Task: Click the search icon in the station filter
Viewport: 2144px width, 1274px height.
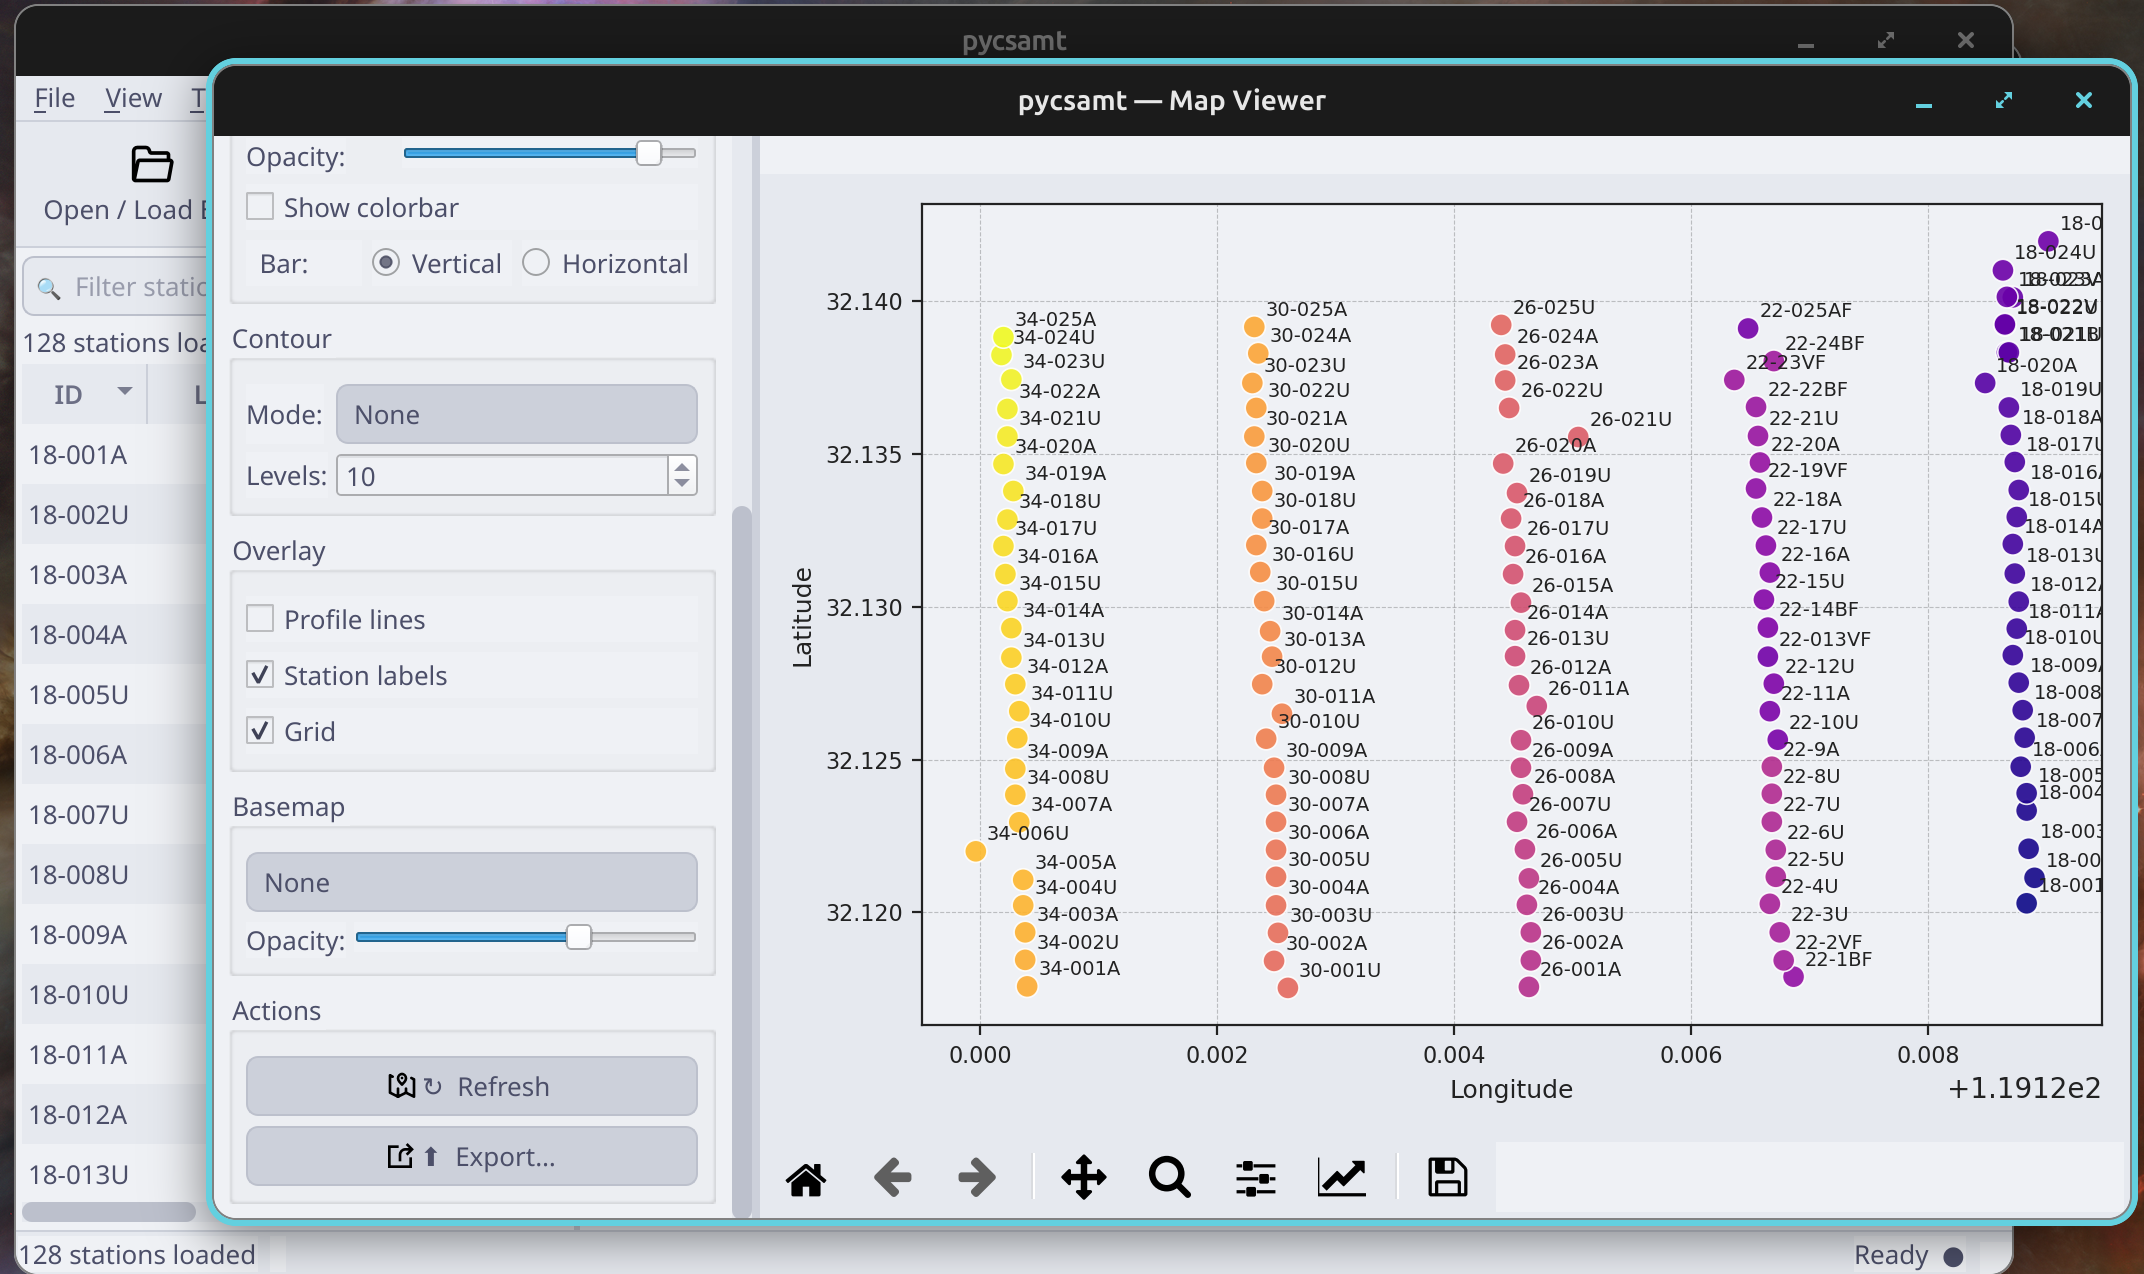Action: pyautogui.click(x=48, y=288)
